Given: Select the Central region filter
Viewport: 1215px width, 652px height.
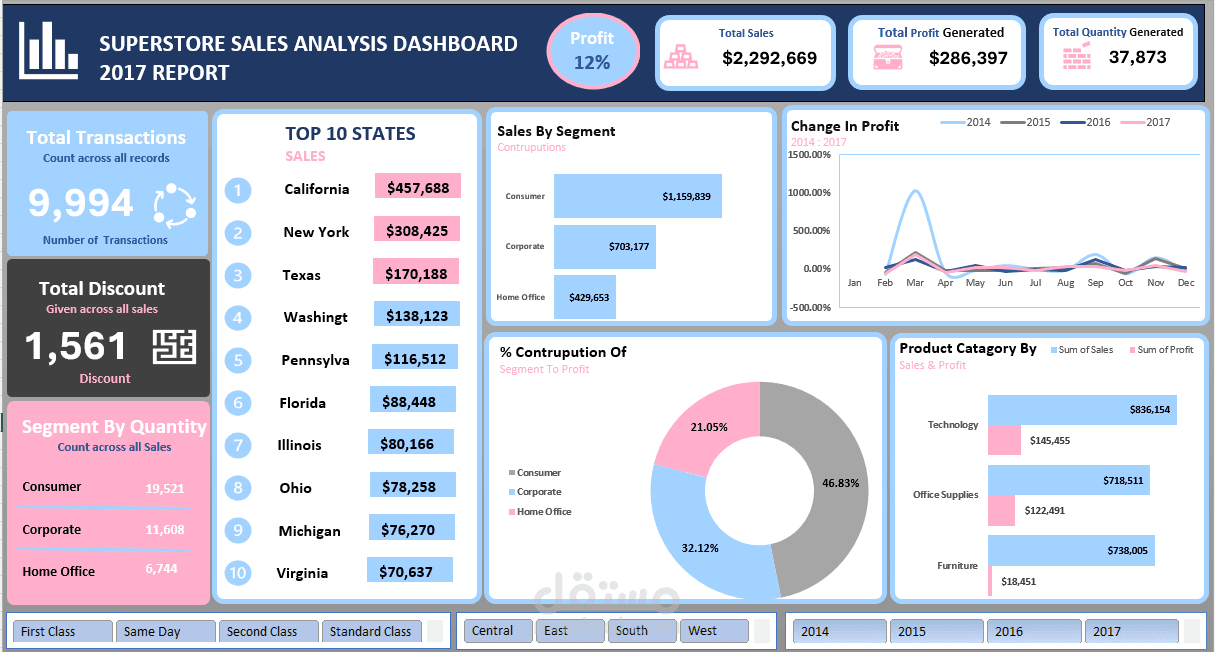Looking at the screenshot, I should click(497, 631).
